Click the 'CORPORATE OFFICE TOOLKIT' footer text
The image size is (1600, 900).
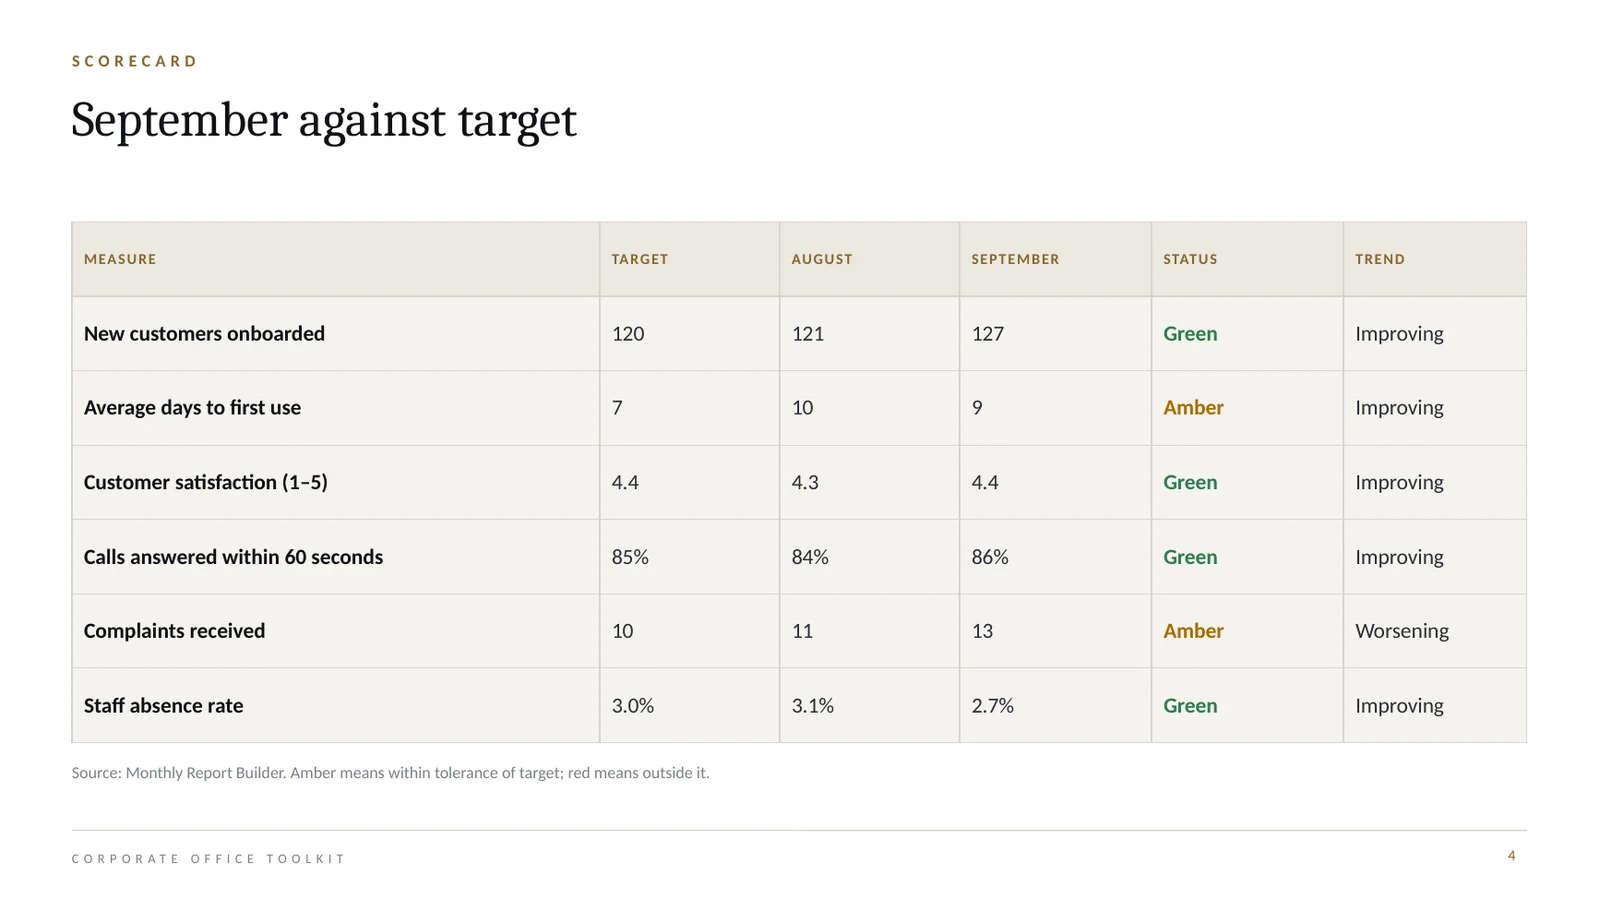209,859
